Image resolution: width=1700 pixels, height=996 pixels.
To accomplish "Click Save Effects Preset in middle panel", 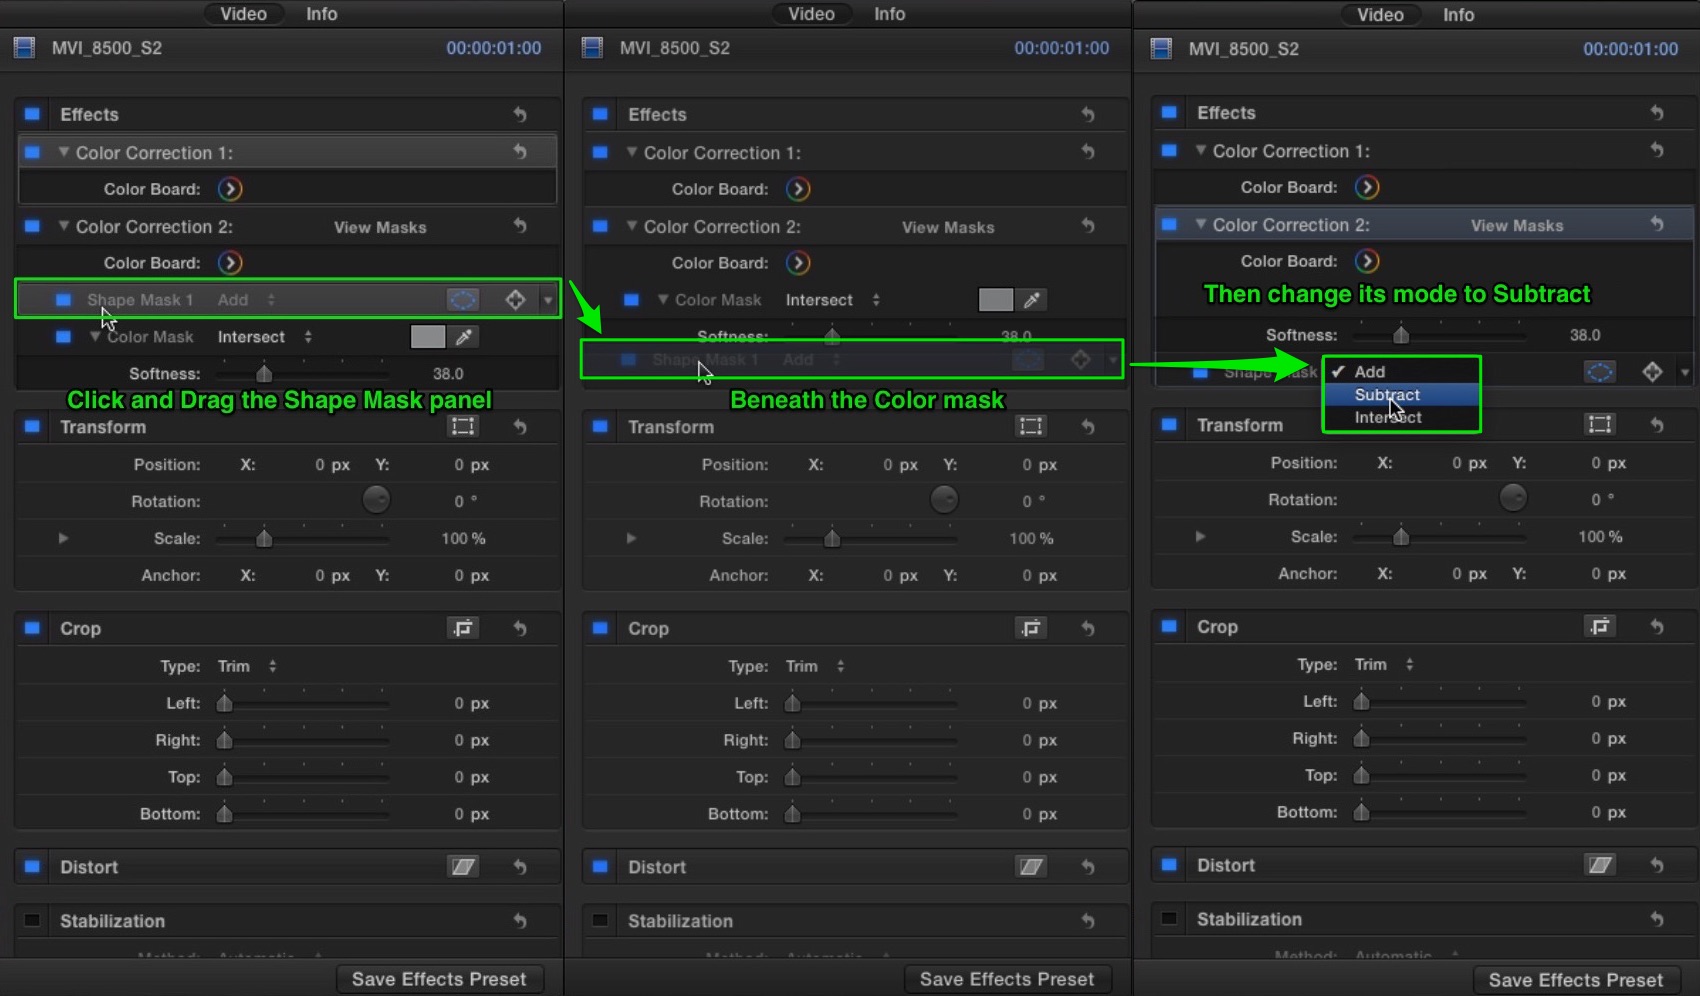I will [x=1007, y=979].
